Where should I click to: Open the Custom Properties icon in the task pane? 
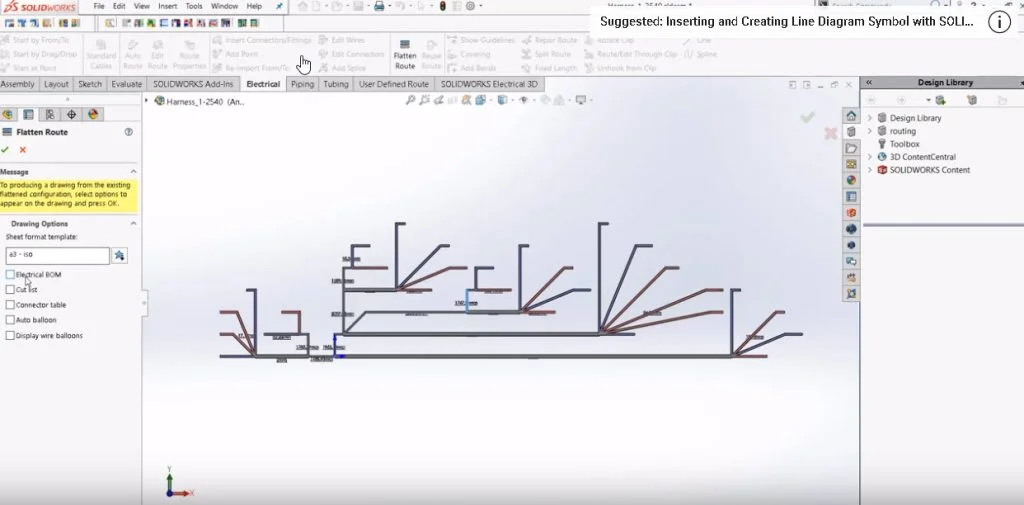tap(851, 197)
